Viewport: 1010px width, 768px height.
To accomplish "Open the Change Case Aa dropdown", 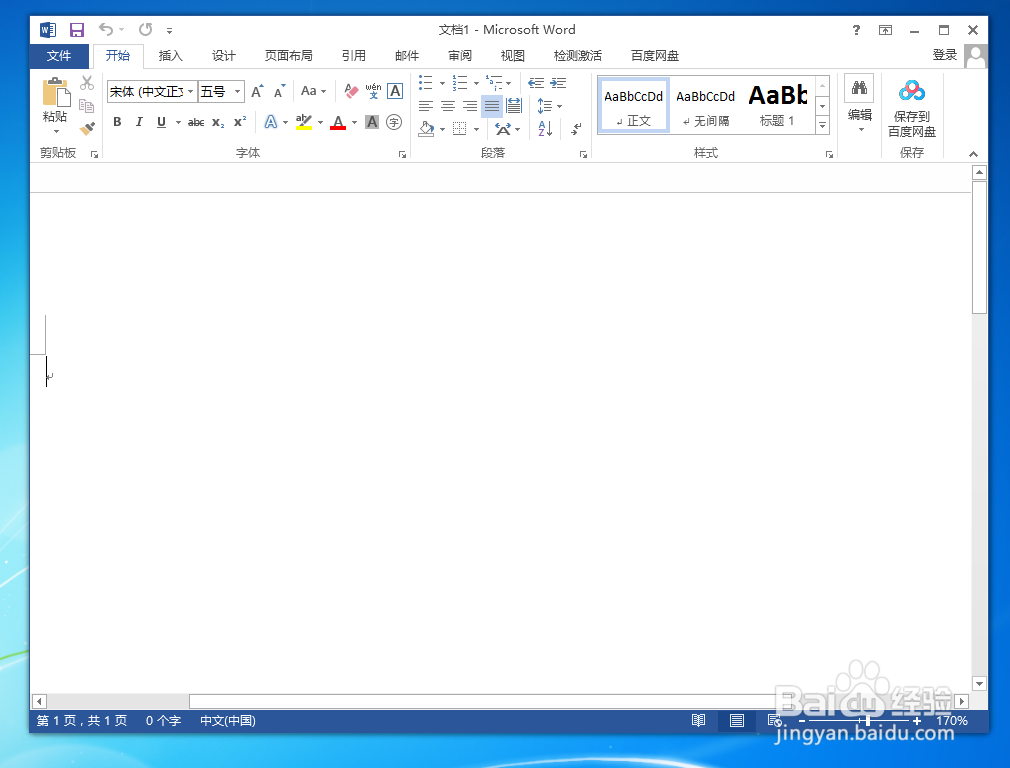I will (x=314, y=91).
